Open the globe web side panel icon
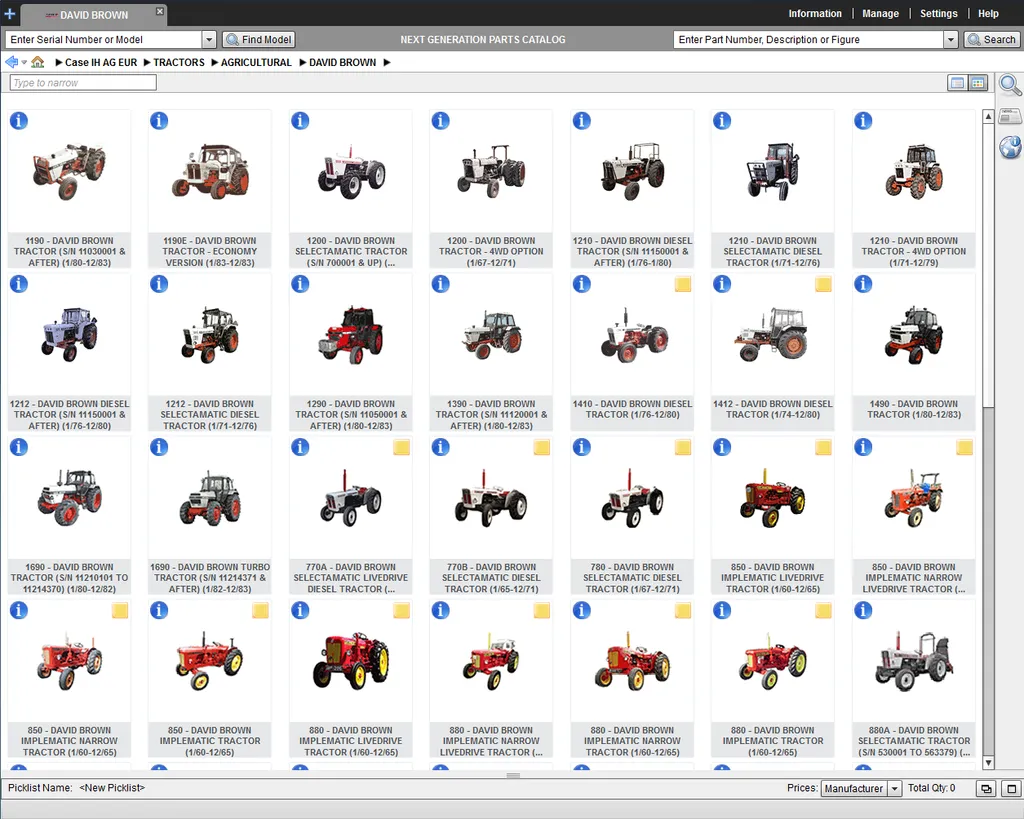The height and width of the screenshot is (819, 1024). (x=1010, y=147)
